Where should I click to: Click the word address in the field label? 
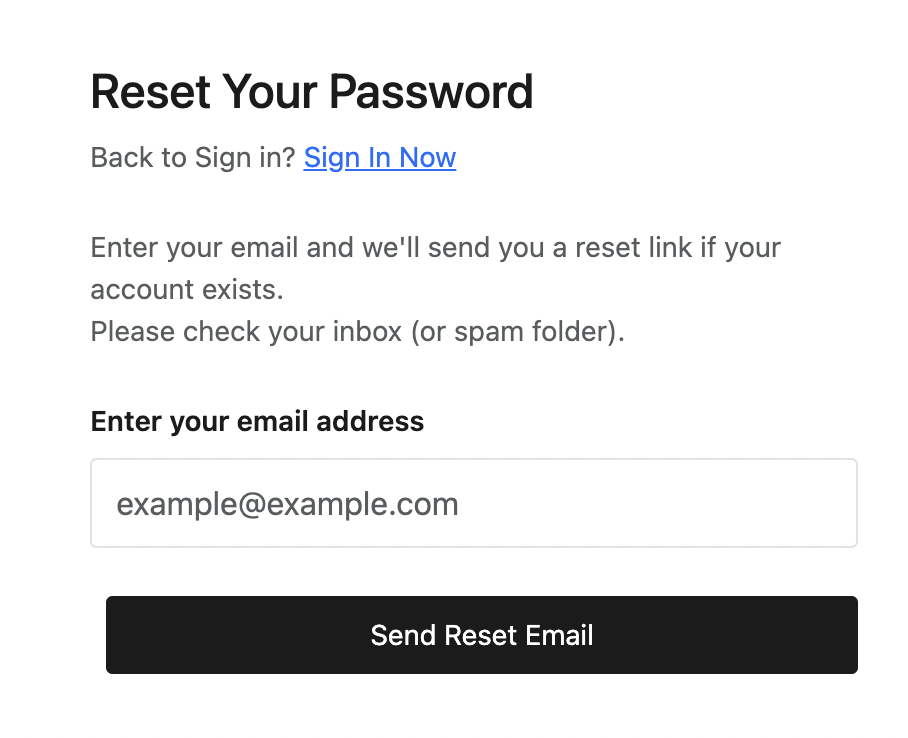click(x=370, y=422)
